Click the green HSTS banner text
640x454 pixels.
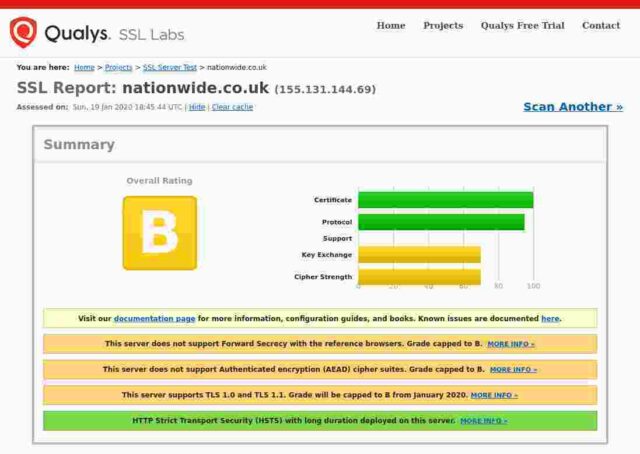click(x=293, y=421)
